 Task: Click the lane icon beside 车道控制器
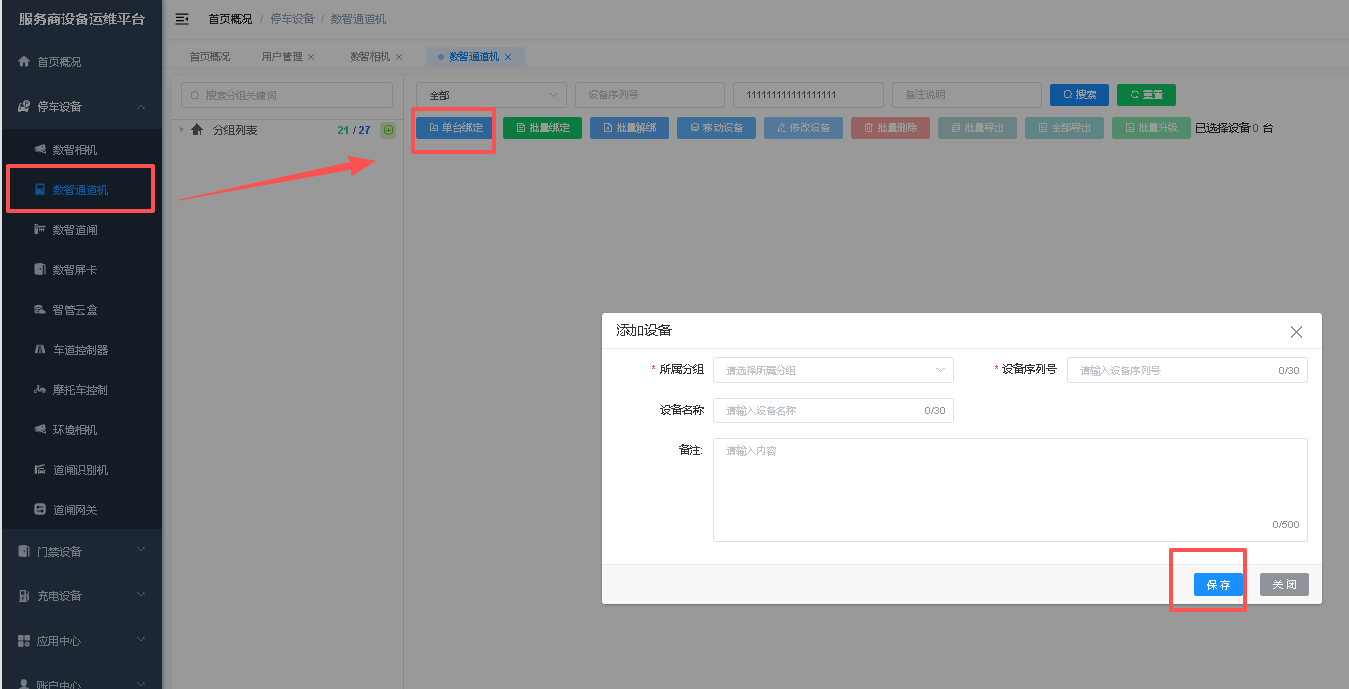click(40, 350)
